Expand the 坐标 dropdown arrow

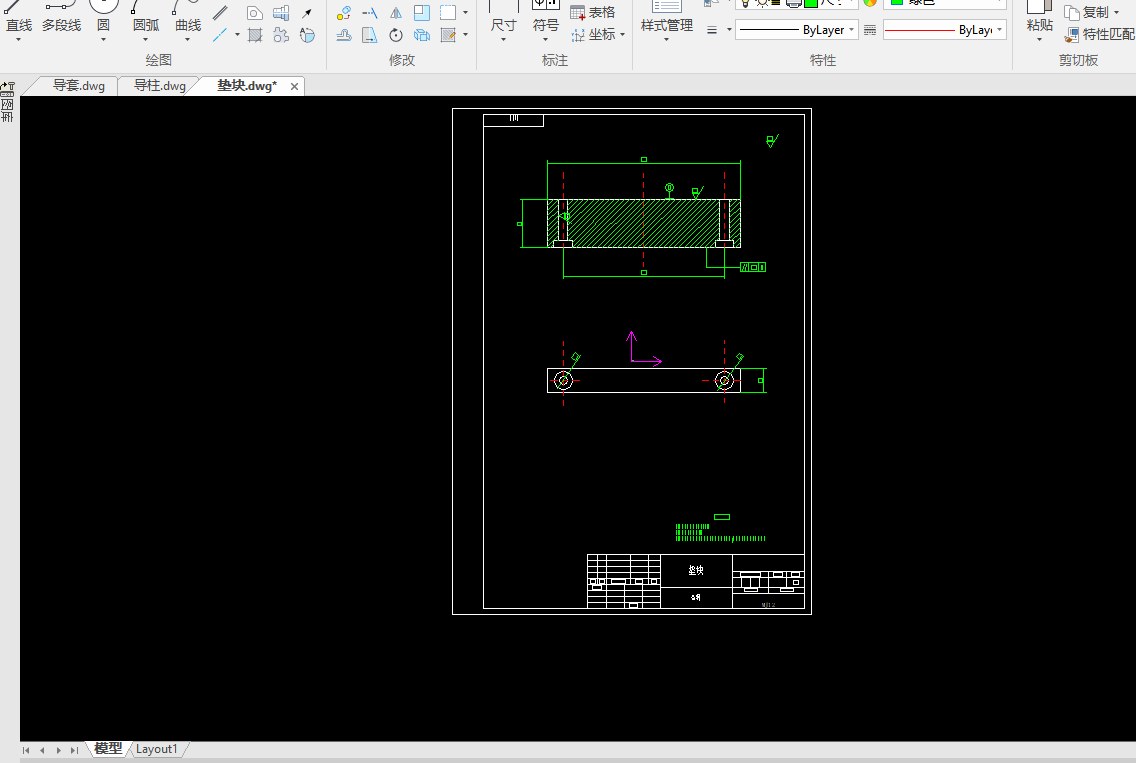(622, 35)
